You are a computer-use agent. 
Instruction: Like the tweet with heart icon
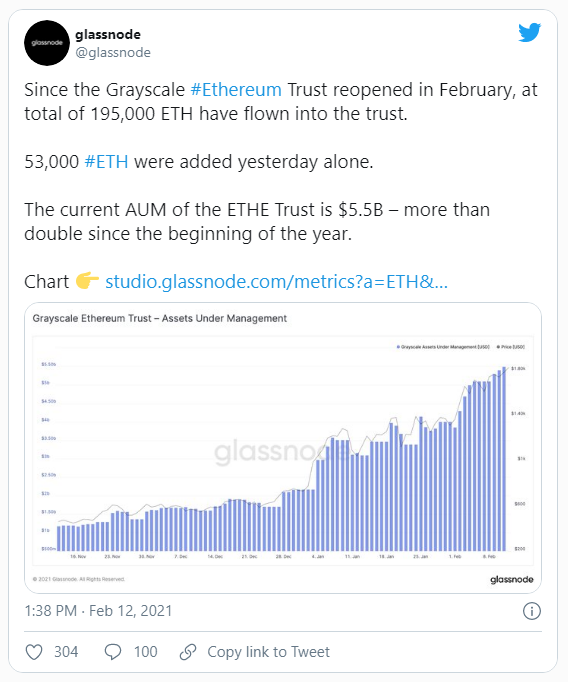pyautogui.click(x=34, y=652)
